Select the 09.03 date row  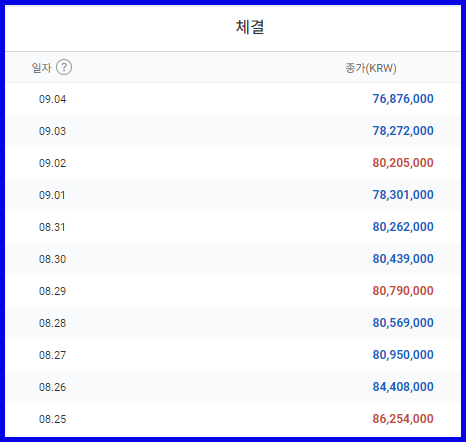tap(233, 131)
